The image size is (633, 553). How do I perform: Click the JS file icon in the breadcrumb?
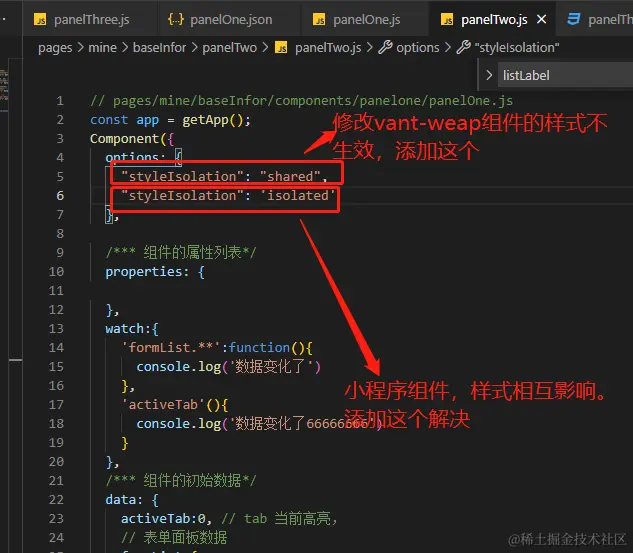click(281, 48)
